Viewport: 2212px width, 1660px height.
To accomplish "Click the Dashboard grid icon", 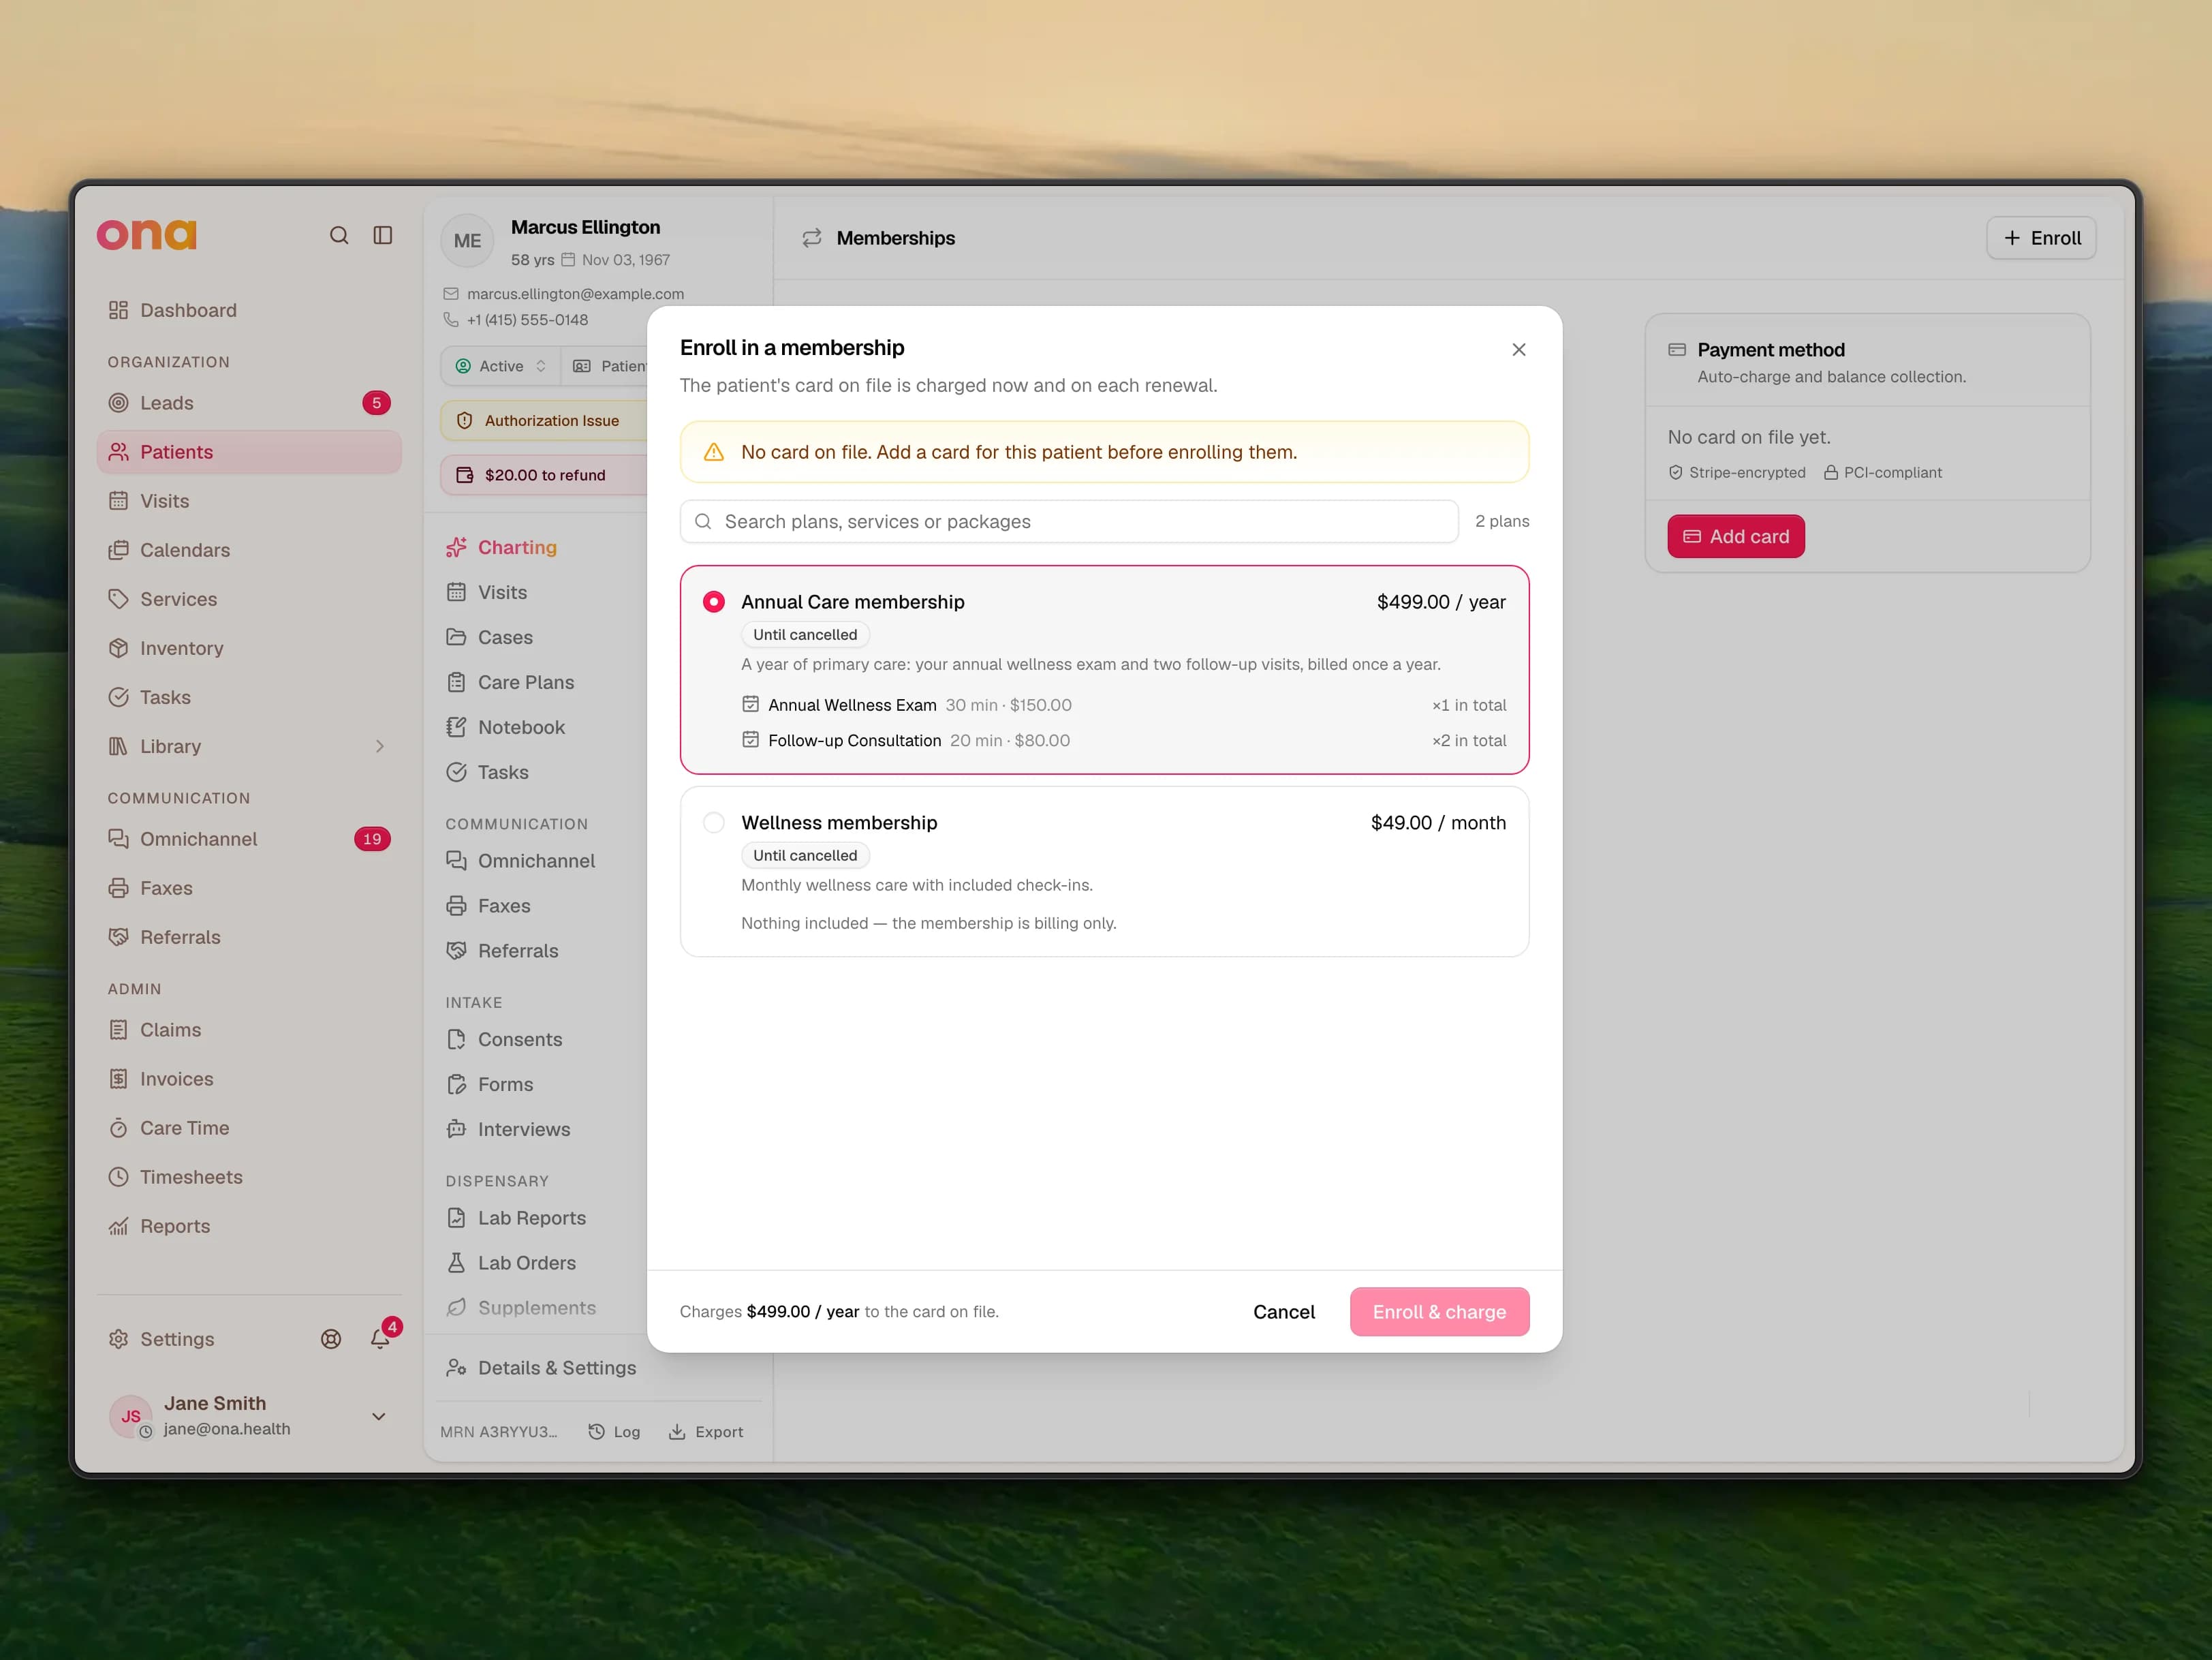I will point(119,310).
